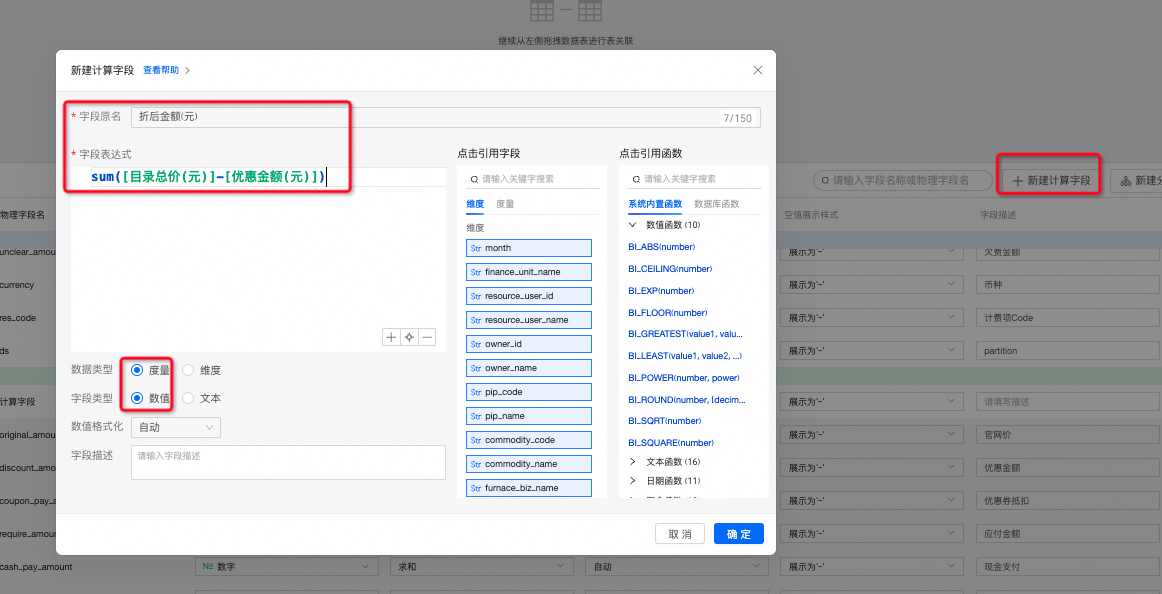Screen dimensions: 1162x594
Task: Click the 字段描述 text area
Action: pos(288,462)
